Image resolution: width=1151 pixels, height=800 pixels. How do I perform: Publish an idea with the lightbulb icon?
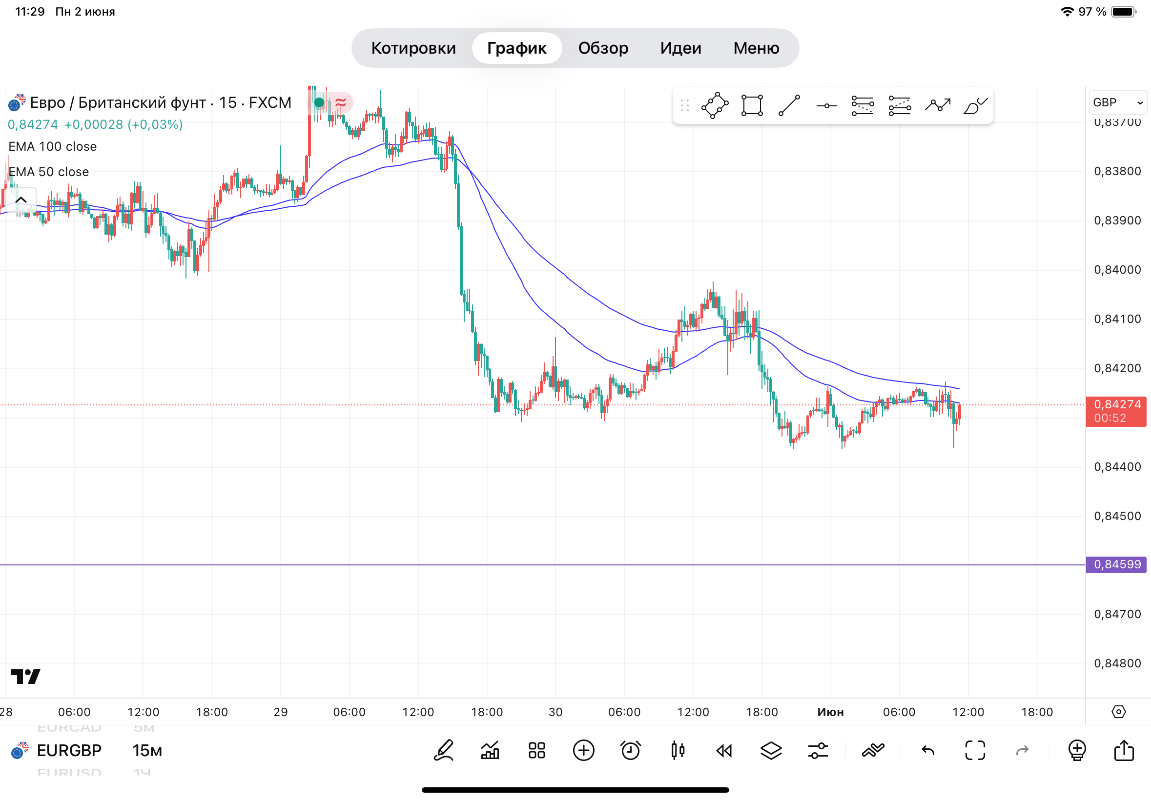1077,750
